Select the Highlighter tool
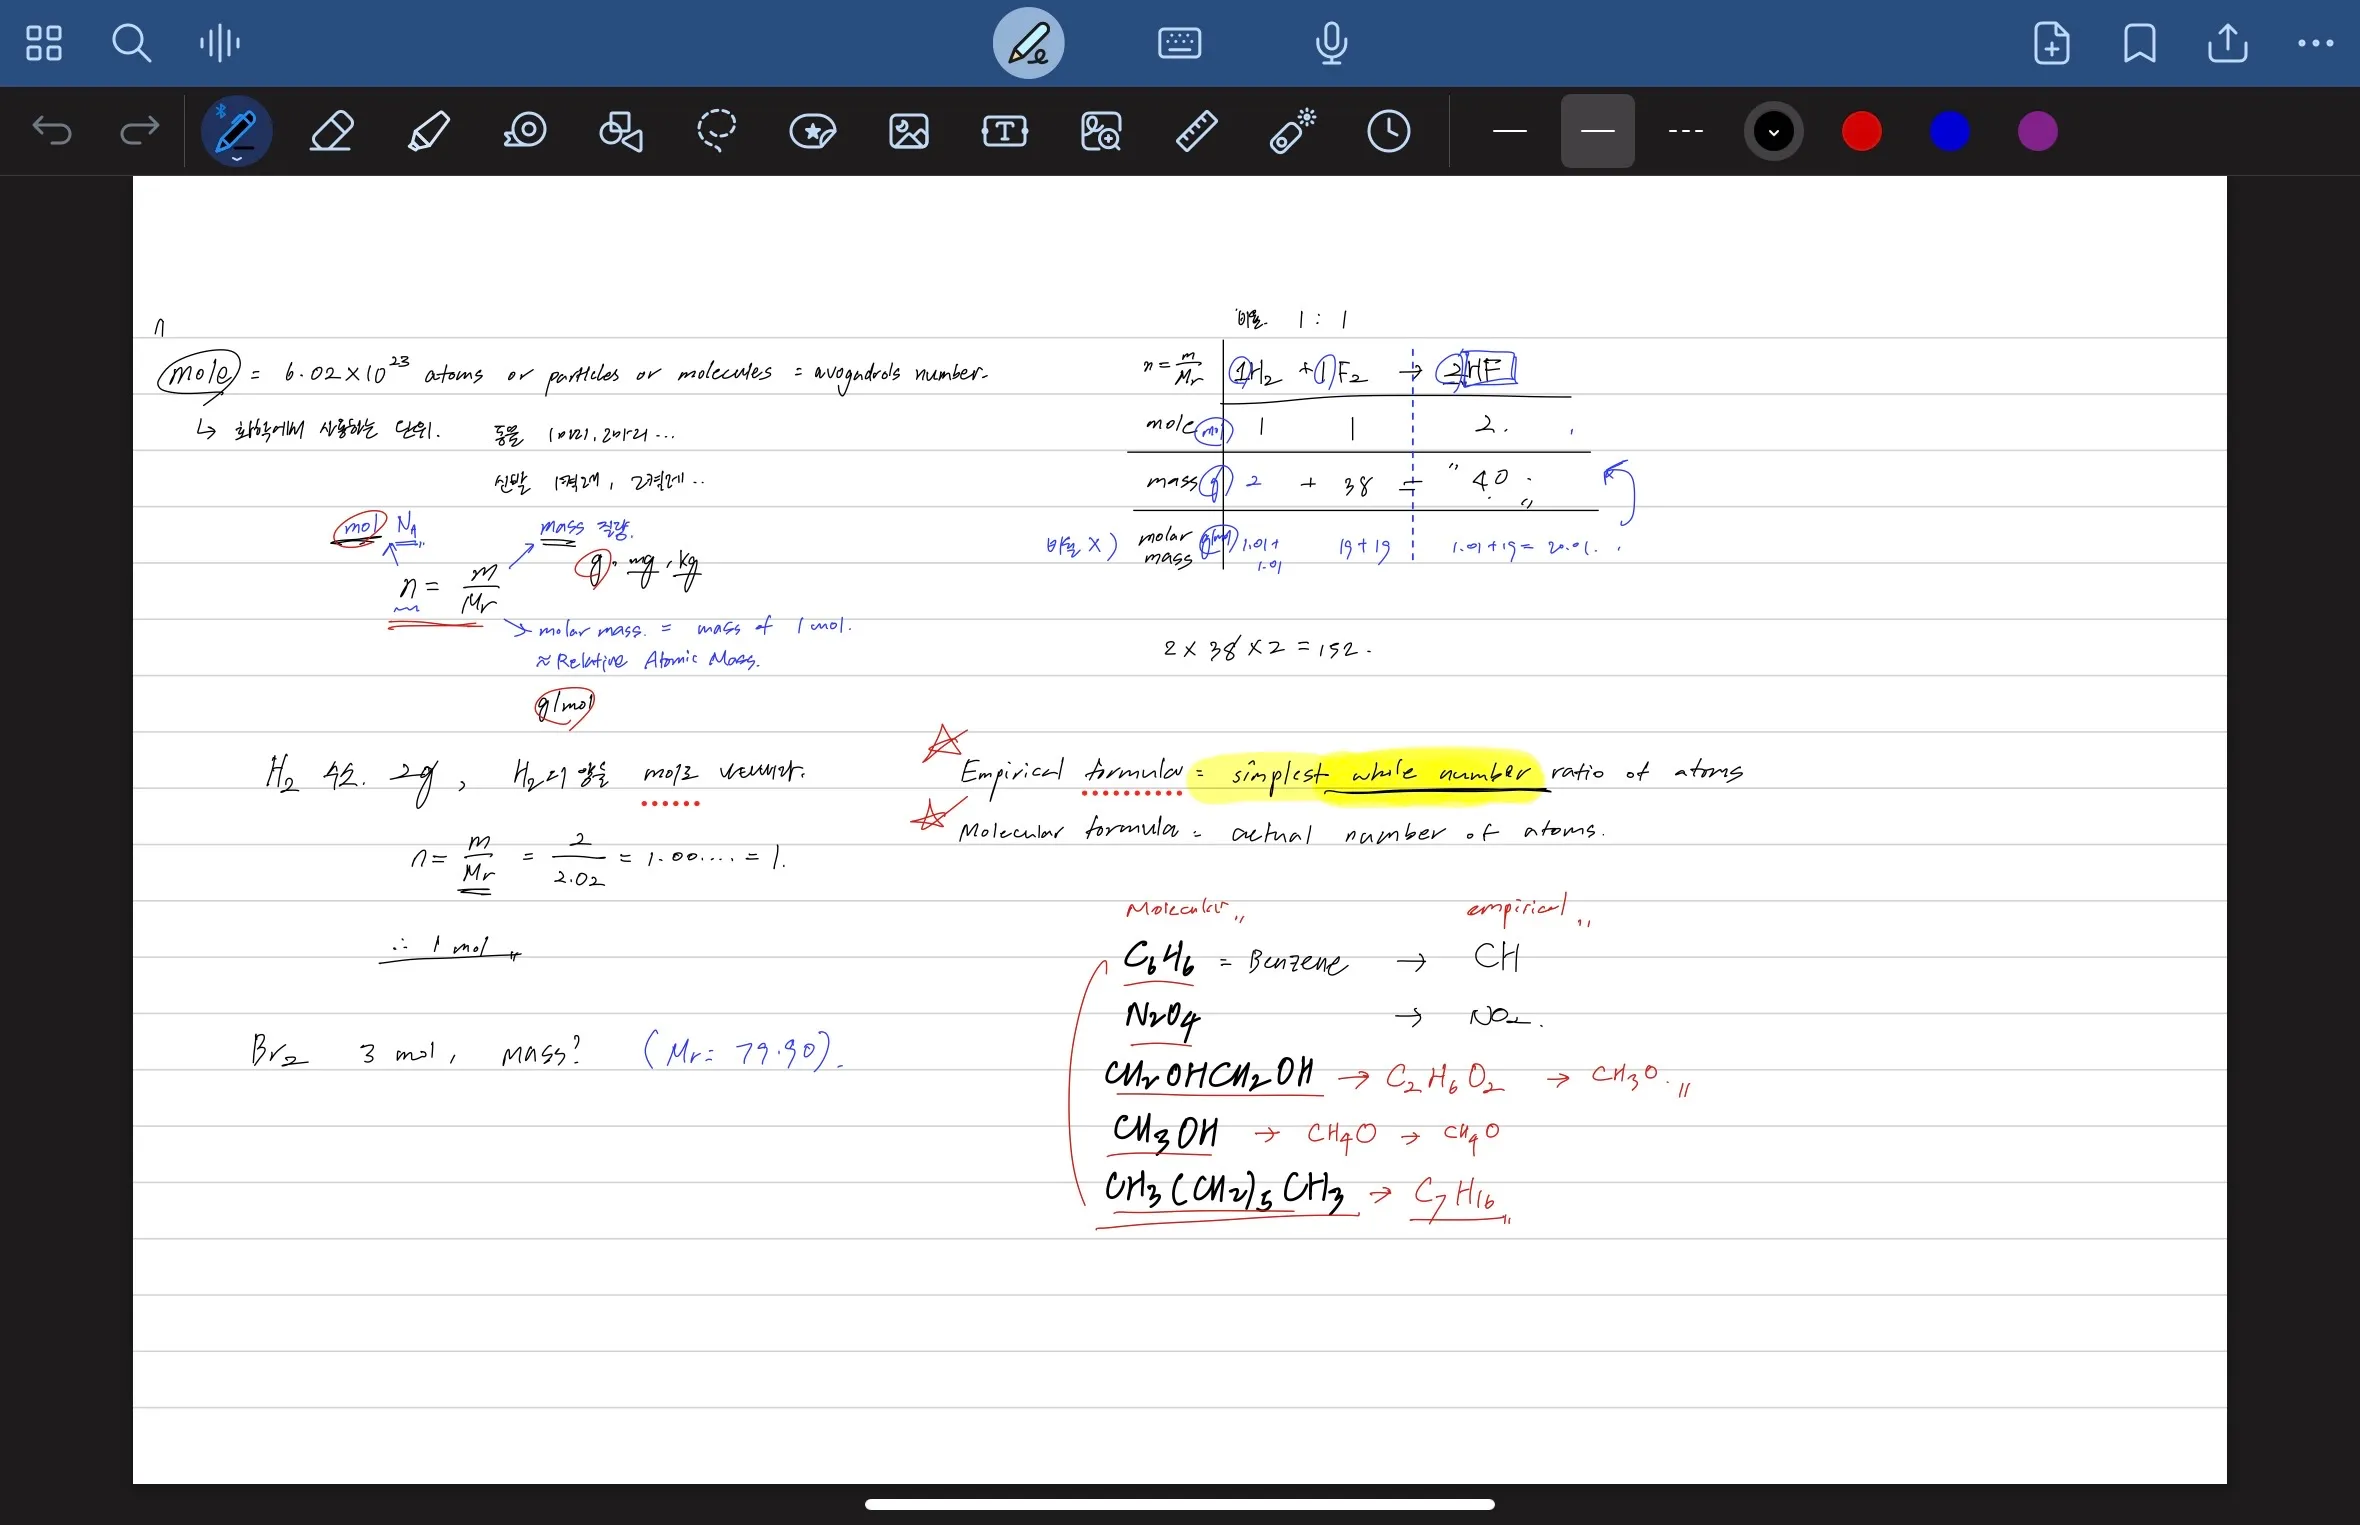 pyautogui.click(x=428, y=131)
